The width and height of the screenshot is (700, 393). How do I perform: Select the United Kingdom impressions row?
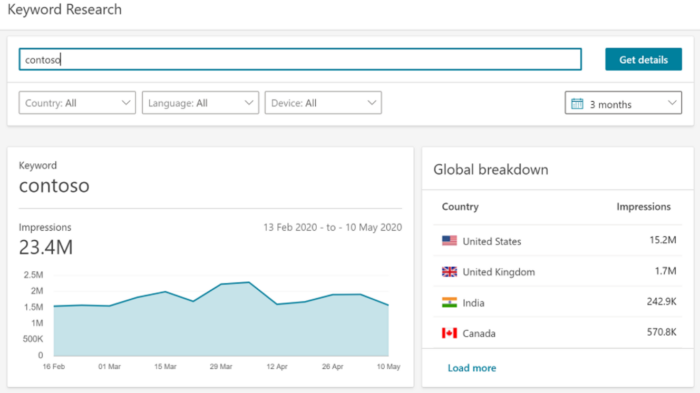pyautogui.click(x=558, y=272)
